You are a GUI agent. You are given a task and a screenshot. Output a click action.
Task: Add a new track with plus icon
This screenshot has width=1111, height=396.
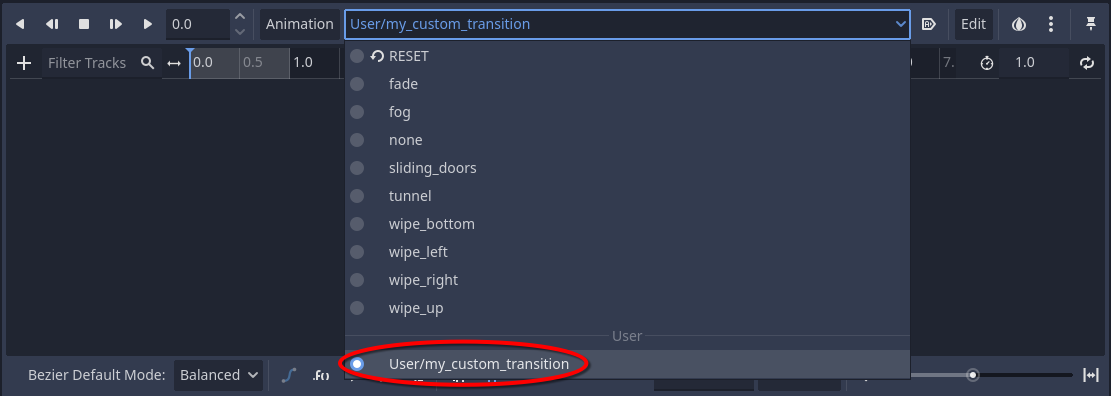click(x=24, y=63)
